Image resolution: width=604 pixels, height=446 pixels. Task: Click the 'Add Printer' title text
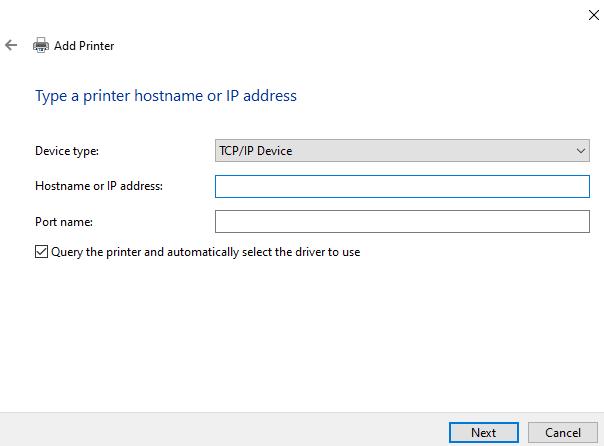click(84, 45)
